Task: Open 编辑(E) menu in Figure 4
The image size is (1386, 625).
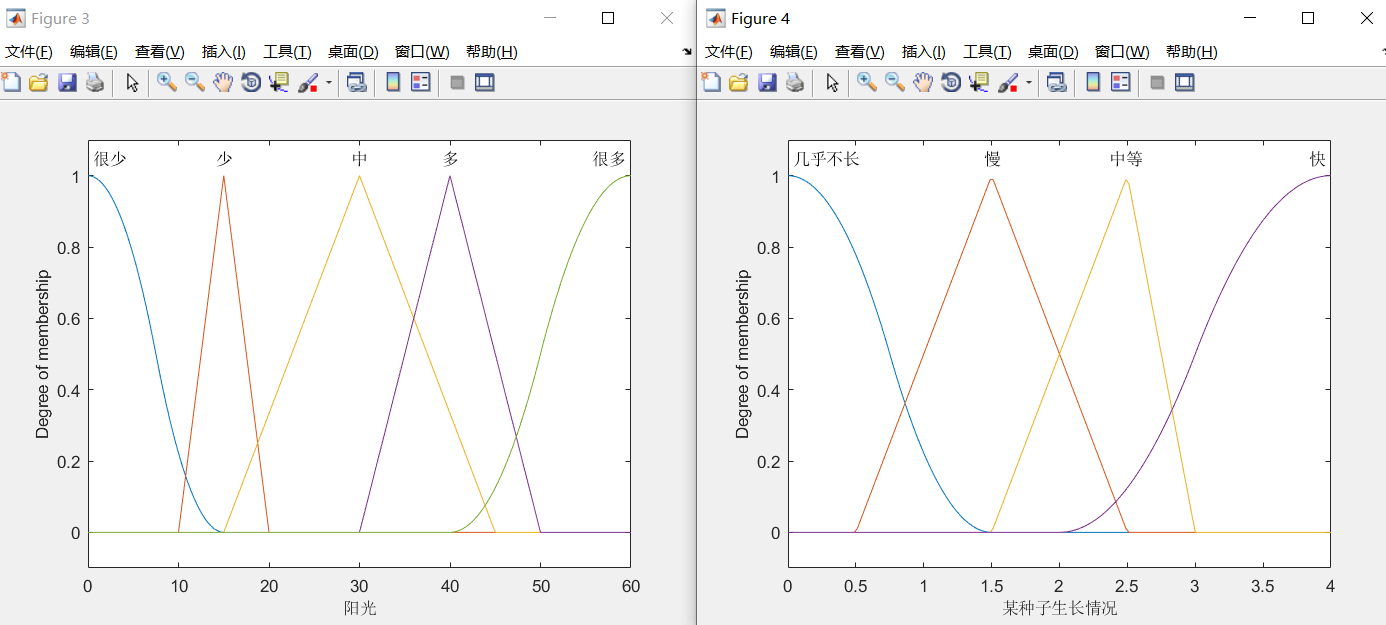Action: click(x=794, y=52)
